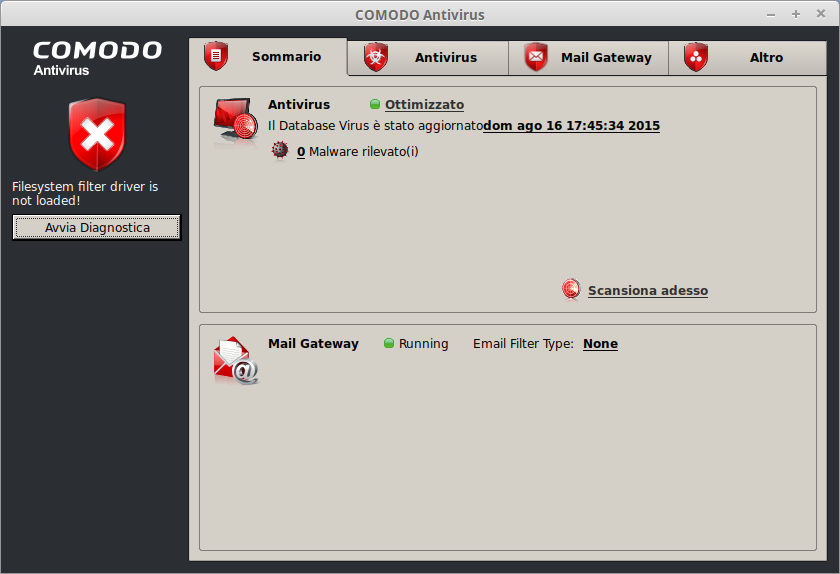Click the radar icon beside Scansiona adesso
840x574 pixels.
click(x=571, y=289)
